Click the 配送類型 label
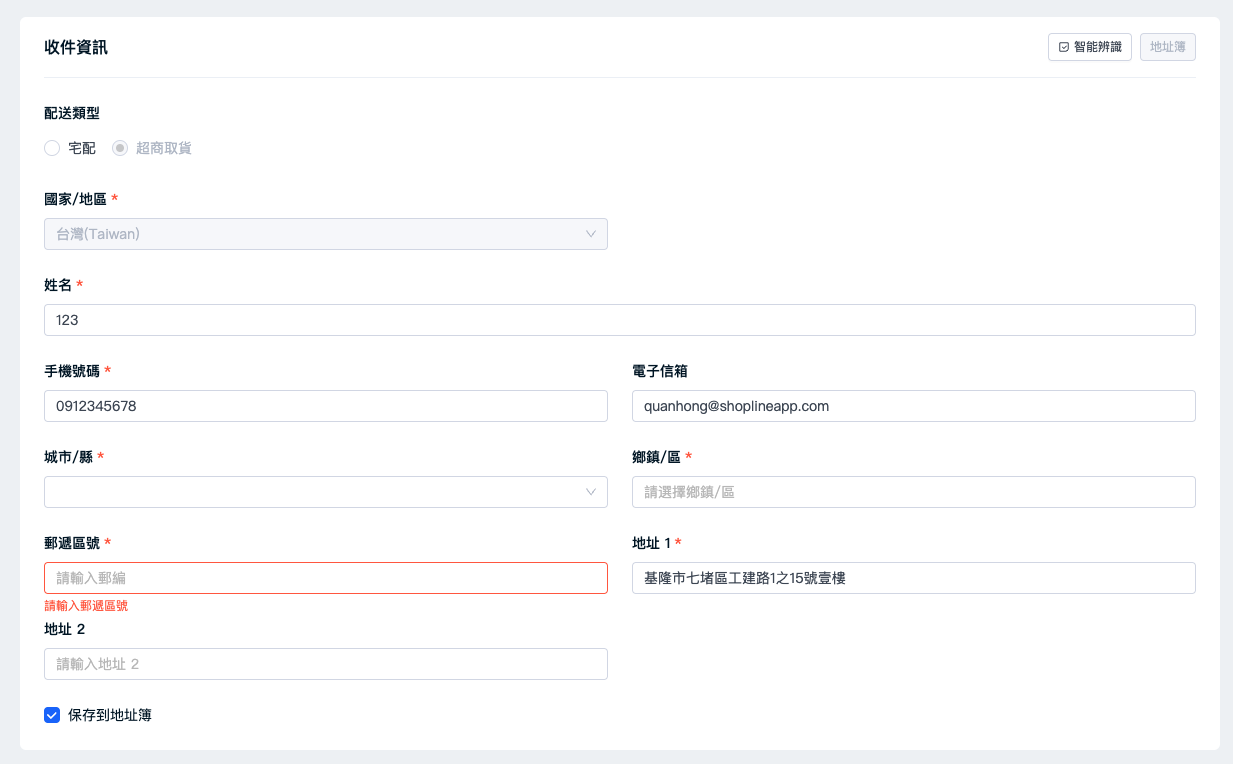 point(72,114)
